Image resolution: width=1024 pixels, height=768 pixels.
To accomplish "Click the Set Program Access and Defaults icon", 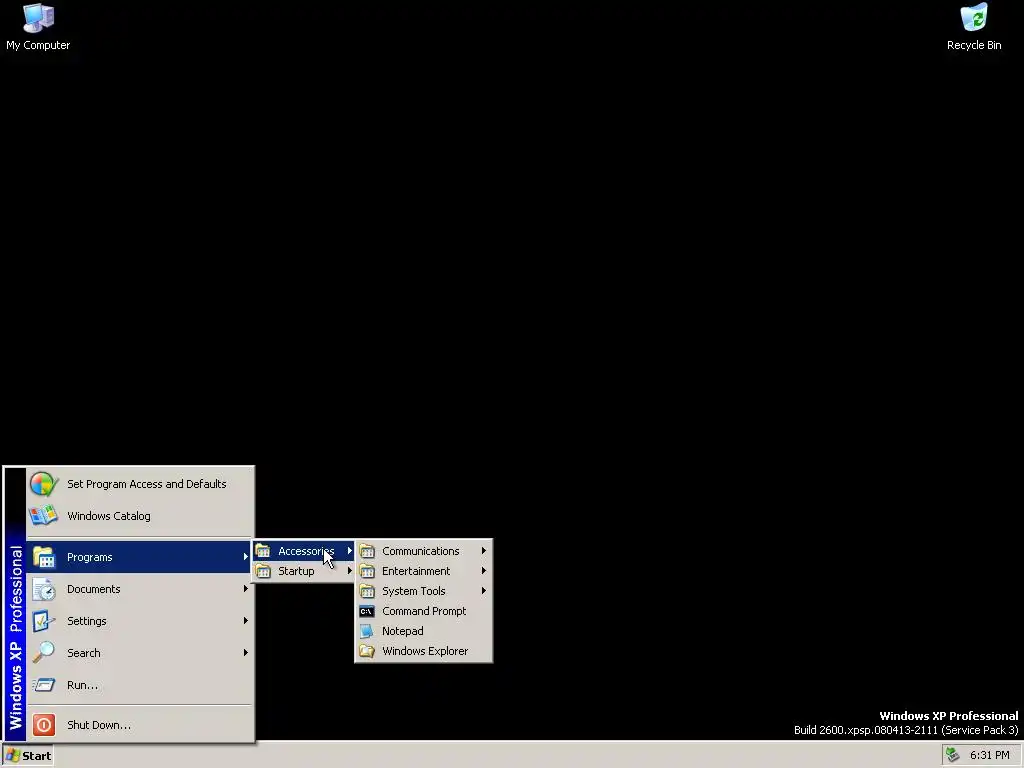I will (44, 484).
